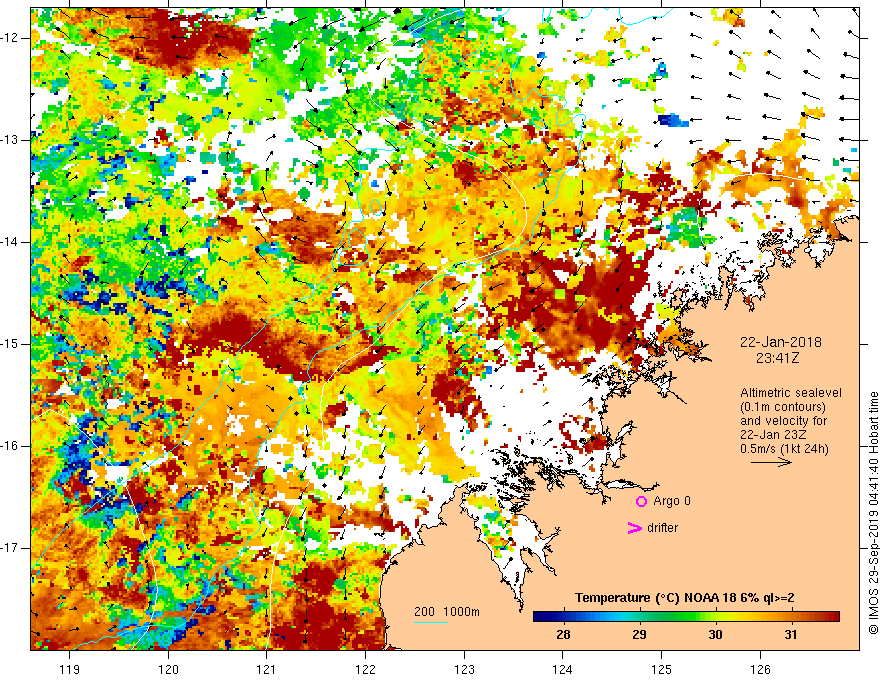This screenshot has width=880, height=680.
Task: Click the magenta Argo 0 circle marker
Action: [641, 501]
